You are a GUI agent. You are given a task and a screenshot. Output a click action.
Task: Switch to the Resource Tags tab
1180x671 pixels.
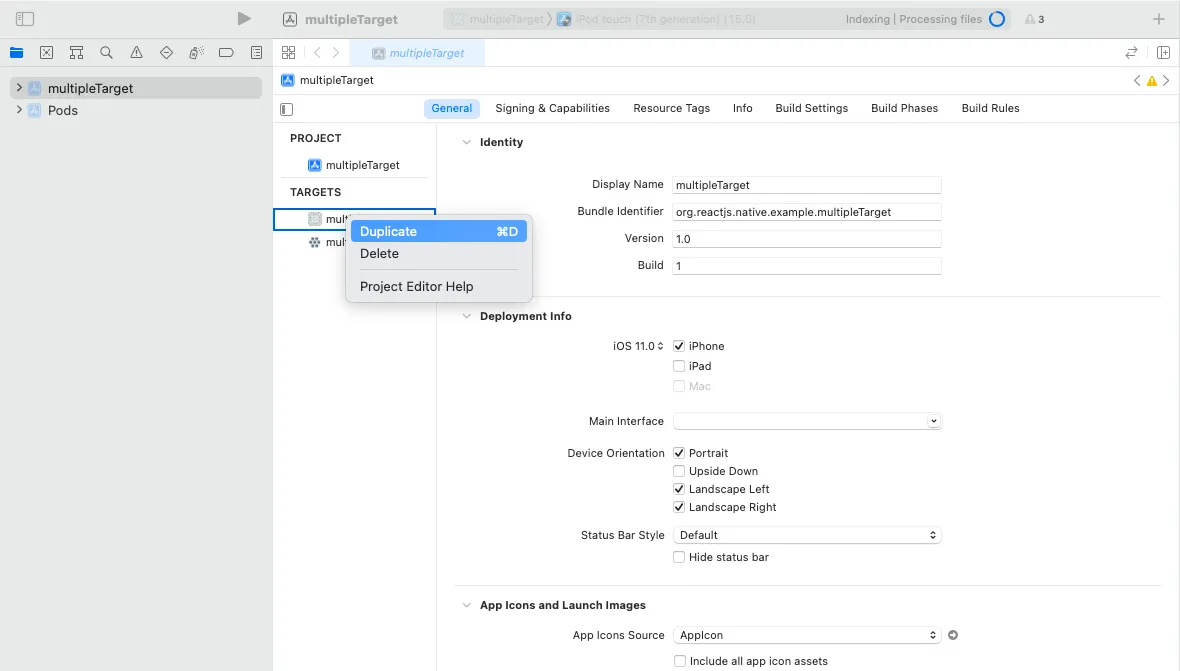click(x=671, y=108)
